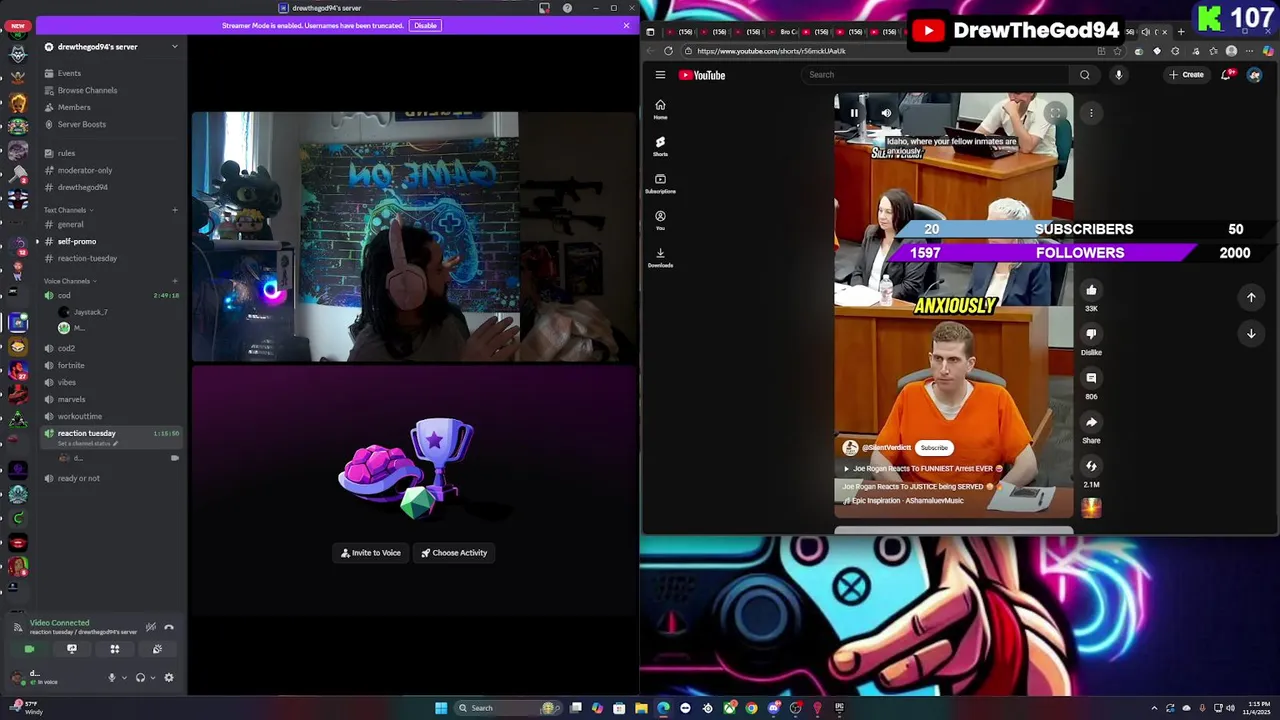
Task: Share the YouTube Short
Action: (x=1091, y=422)
